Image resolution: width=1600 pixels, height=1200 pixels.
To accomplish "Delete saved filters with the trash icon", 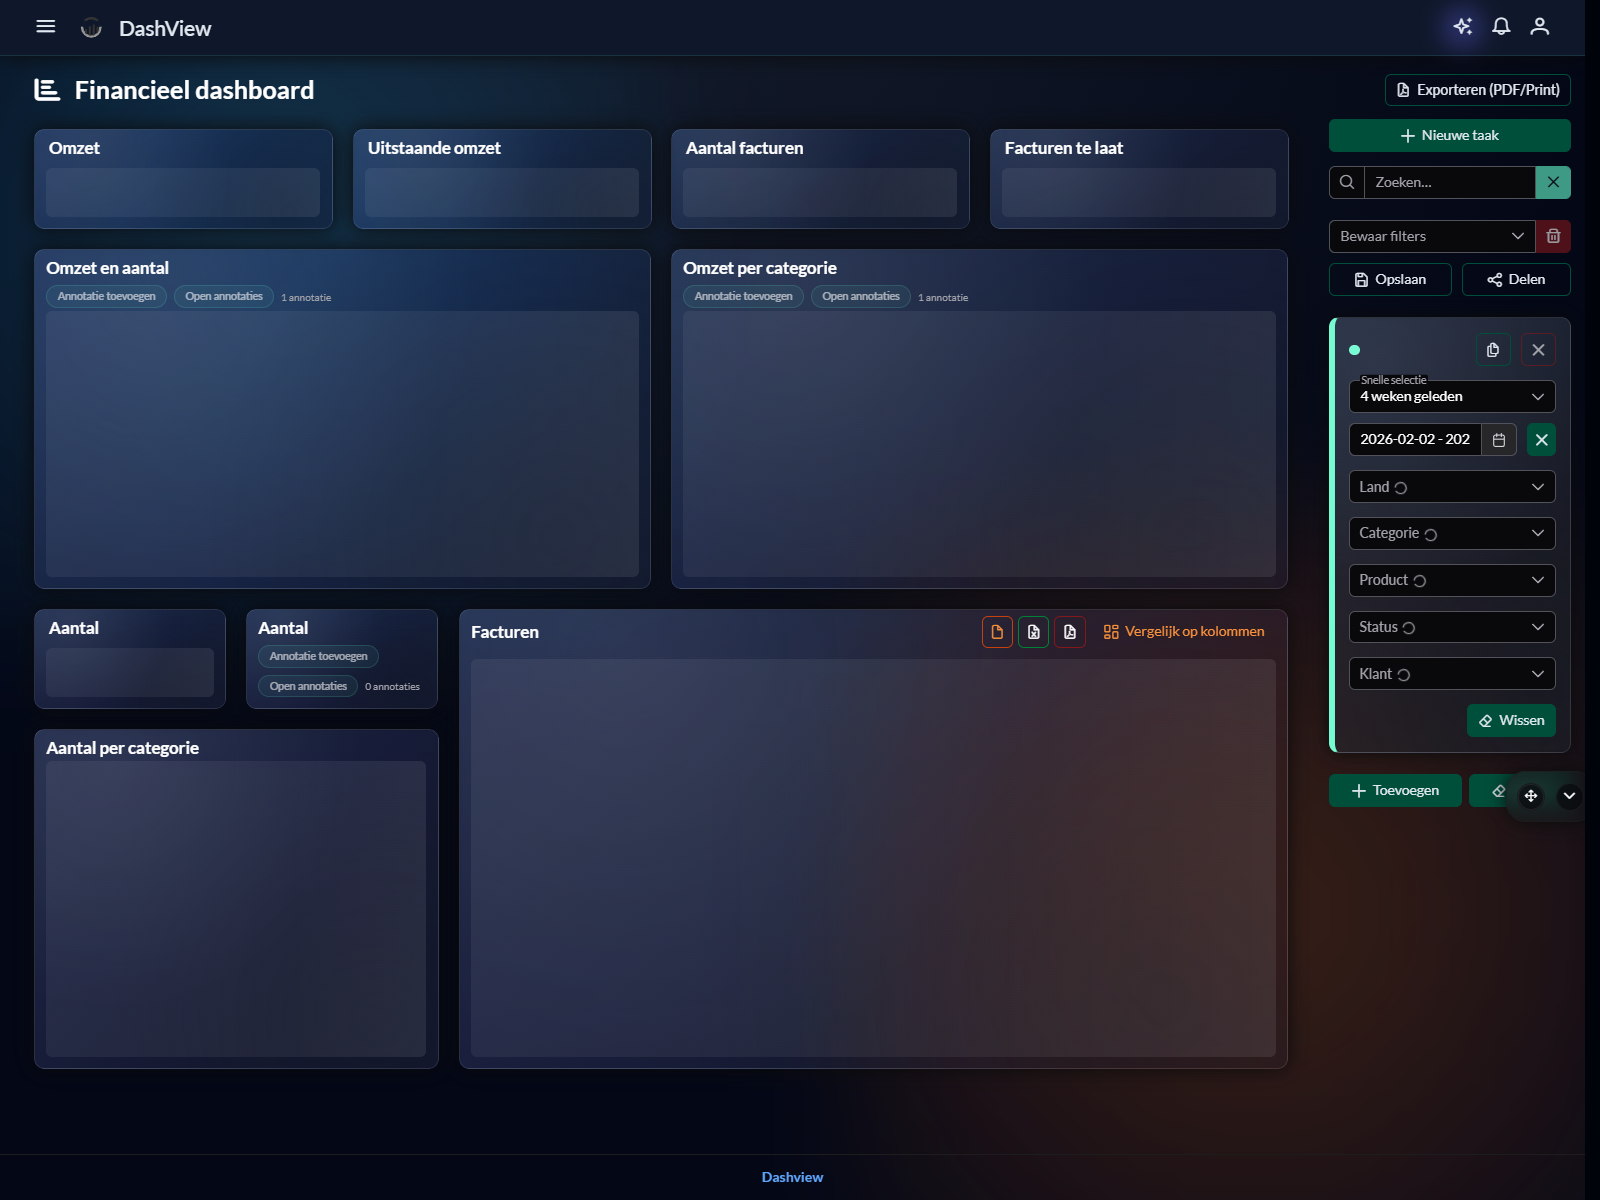I will point(1553,236).
